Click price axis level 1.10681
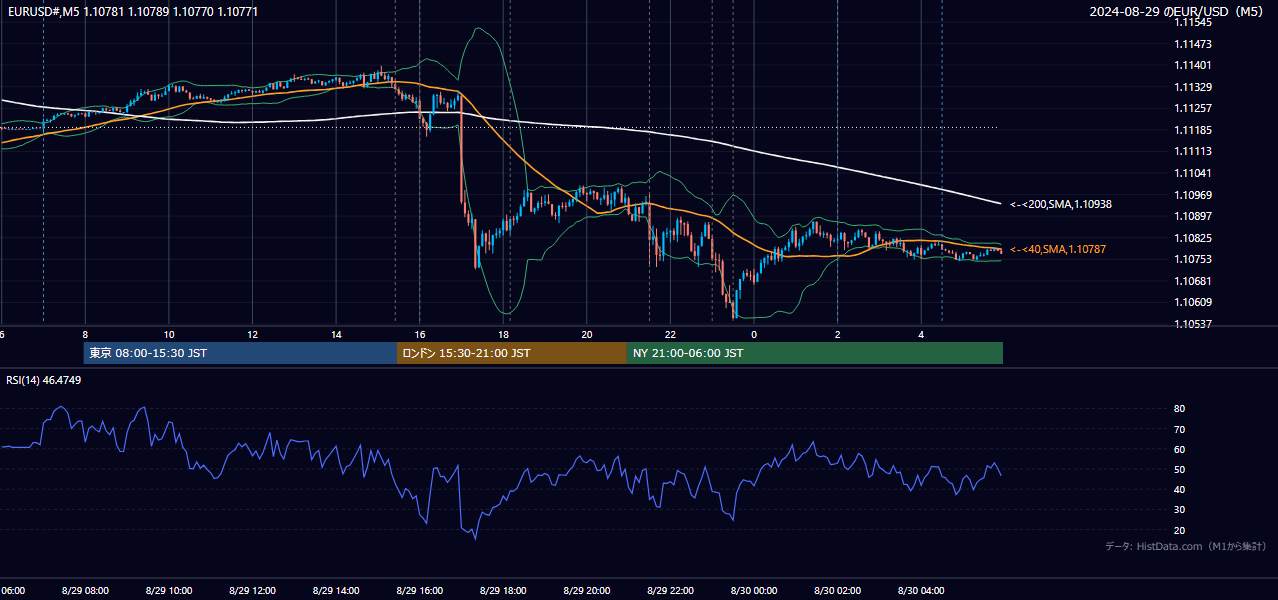The image size is (1278, 600). point(1192,281)
